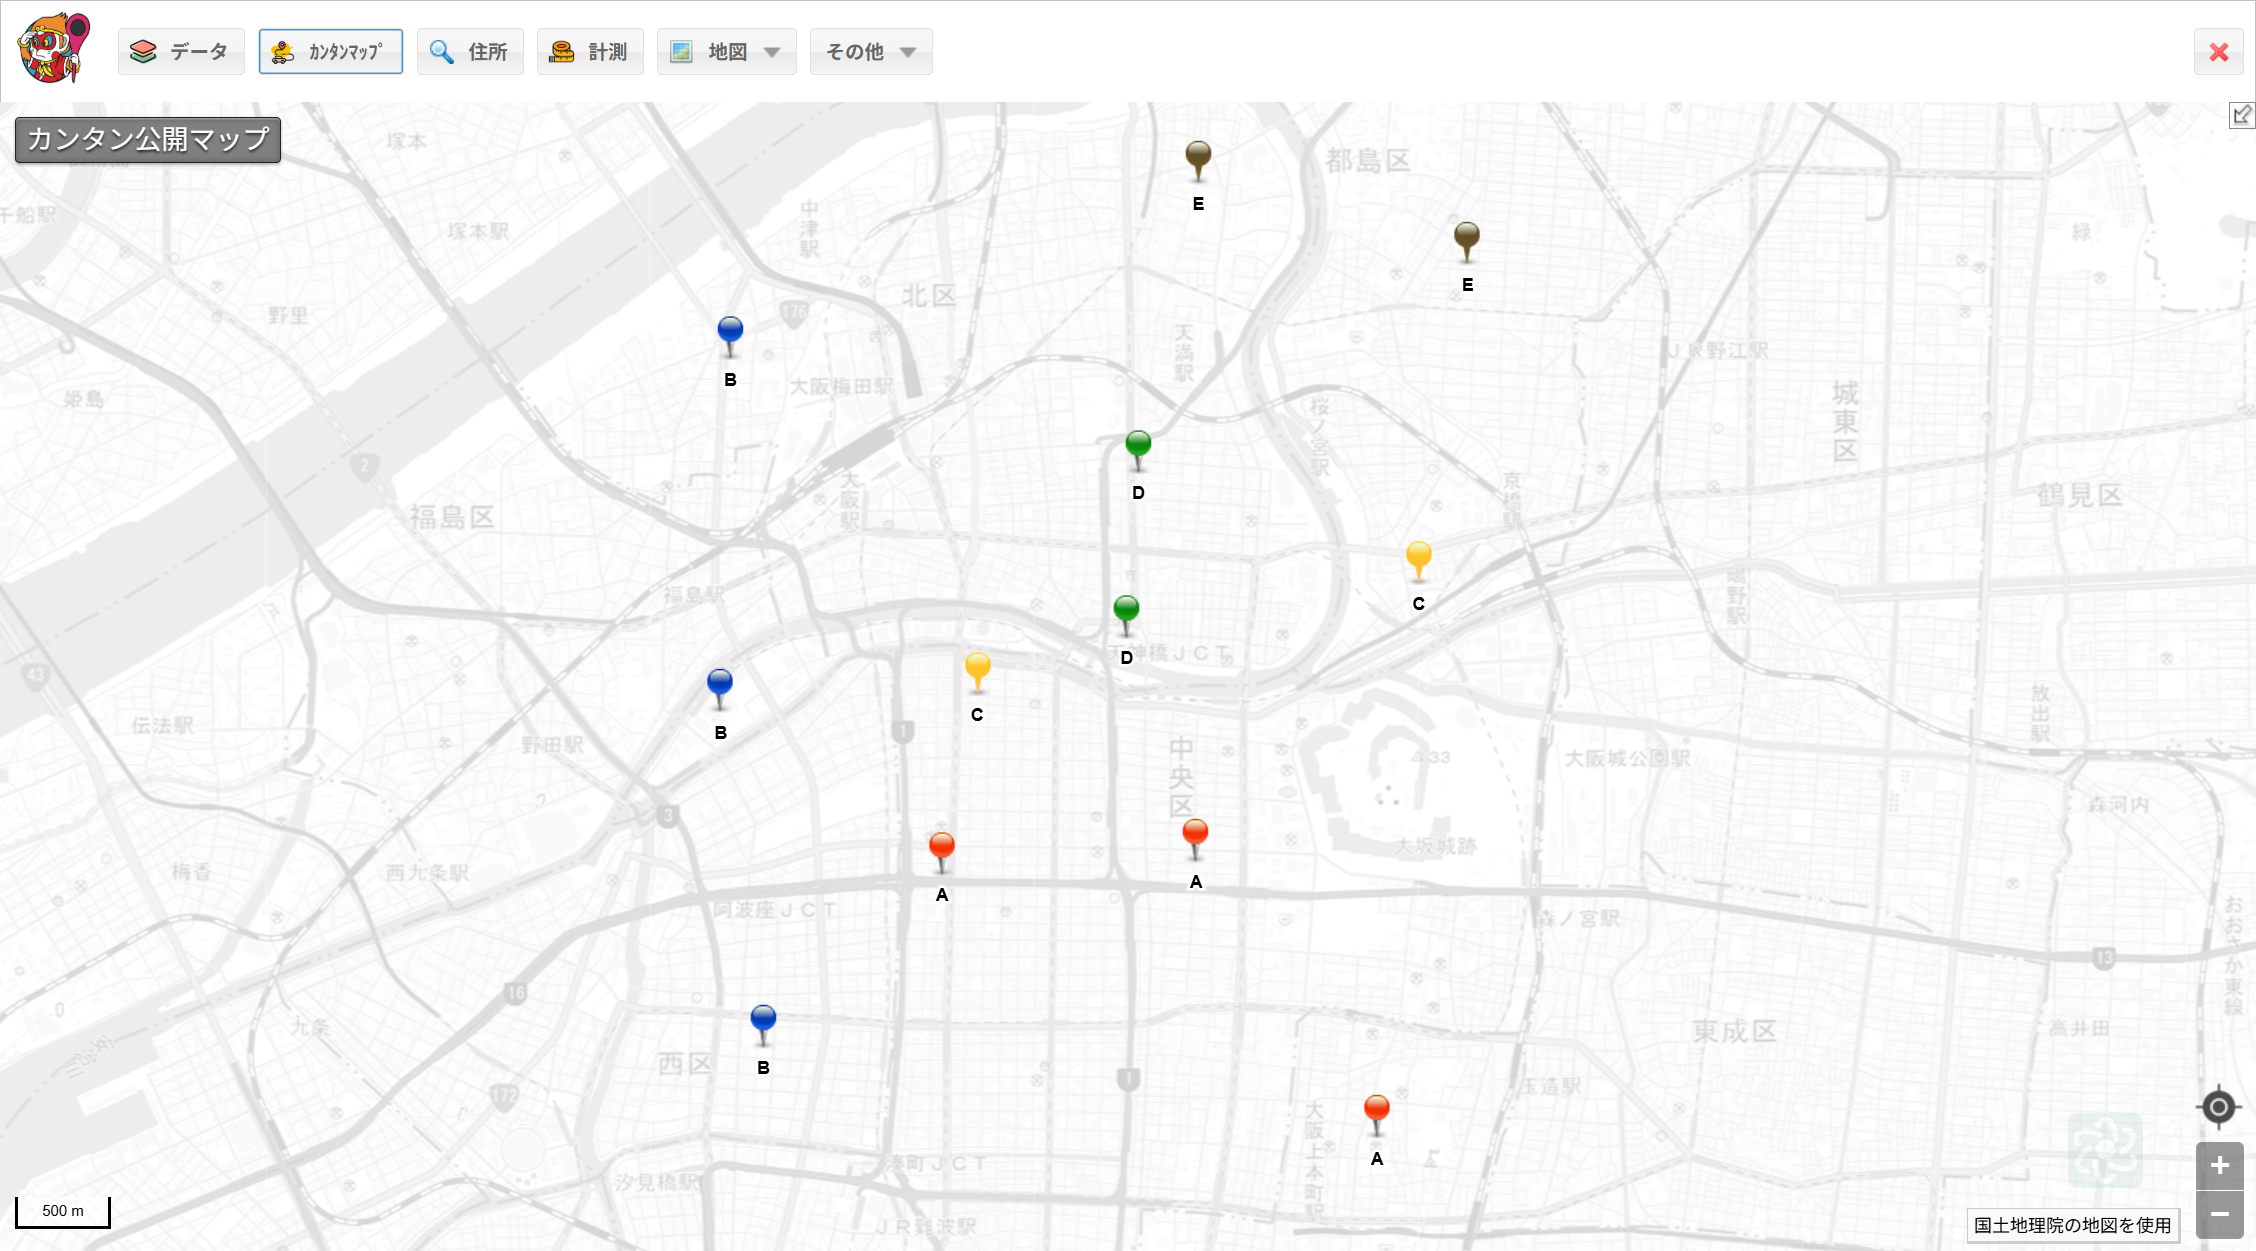Image resolution: width=2256 pixels, height=1251 pixels.
Task: Click the カンタンマップ toolbar button
Action: coord(330,52)
